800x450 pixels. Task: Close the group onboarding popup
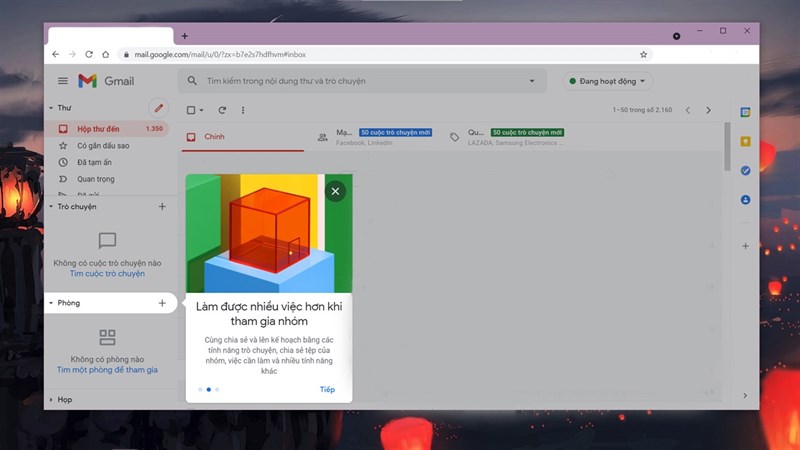click(x=335, y=191)
